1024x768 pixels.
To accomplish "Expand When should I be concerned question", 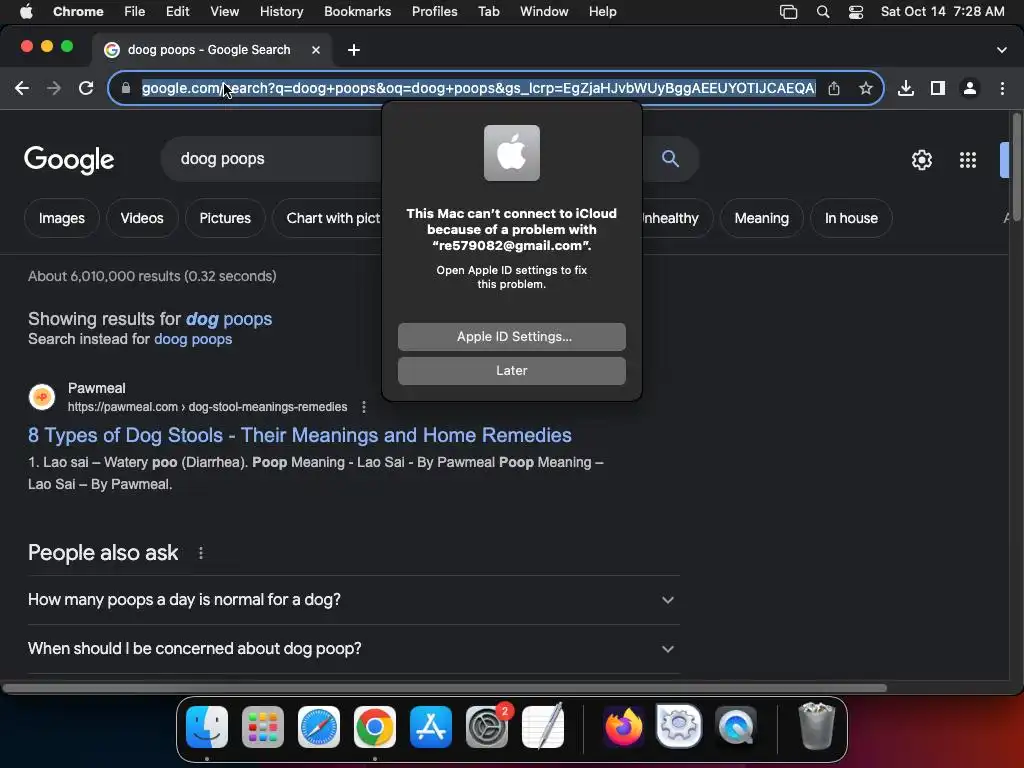I will pos(353,648).
